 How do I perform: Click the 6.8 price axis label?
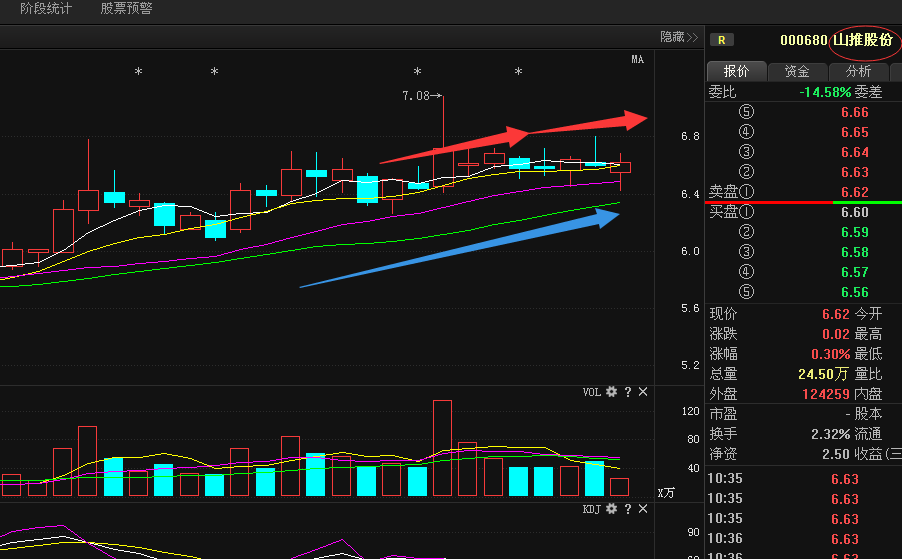click(x=690, y=136)
